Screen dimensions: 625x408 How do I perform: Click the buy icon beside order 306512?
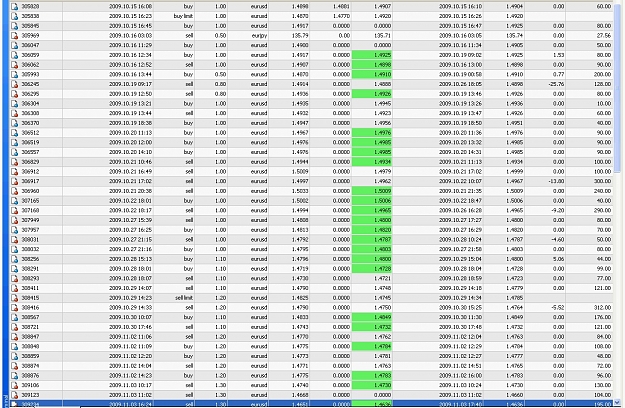click(x=14, y=133)
